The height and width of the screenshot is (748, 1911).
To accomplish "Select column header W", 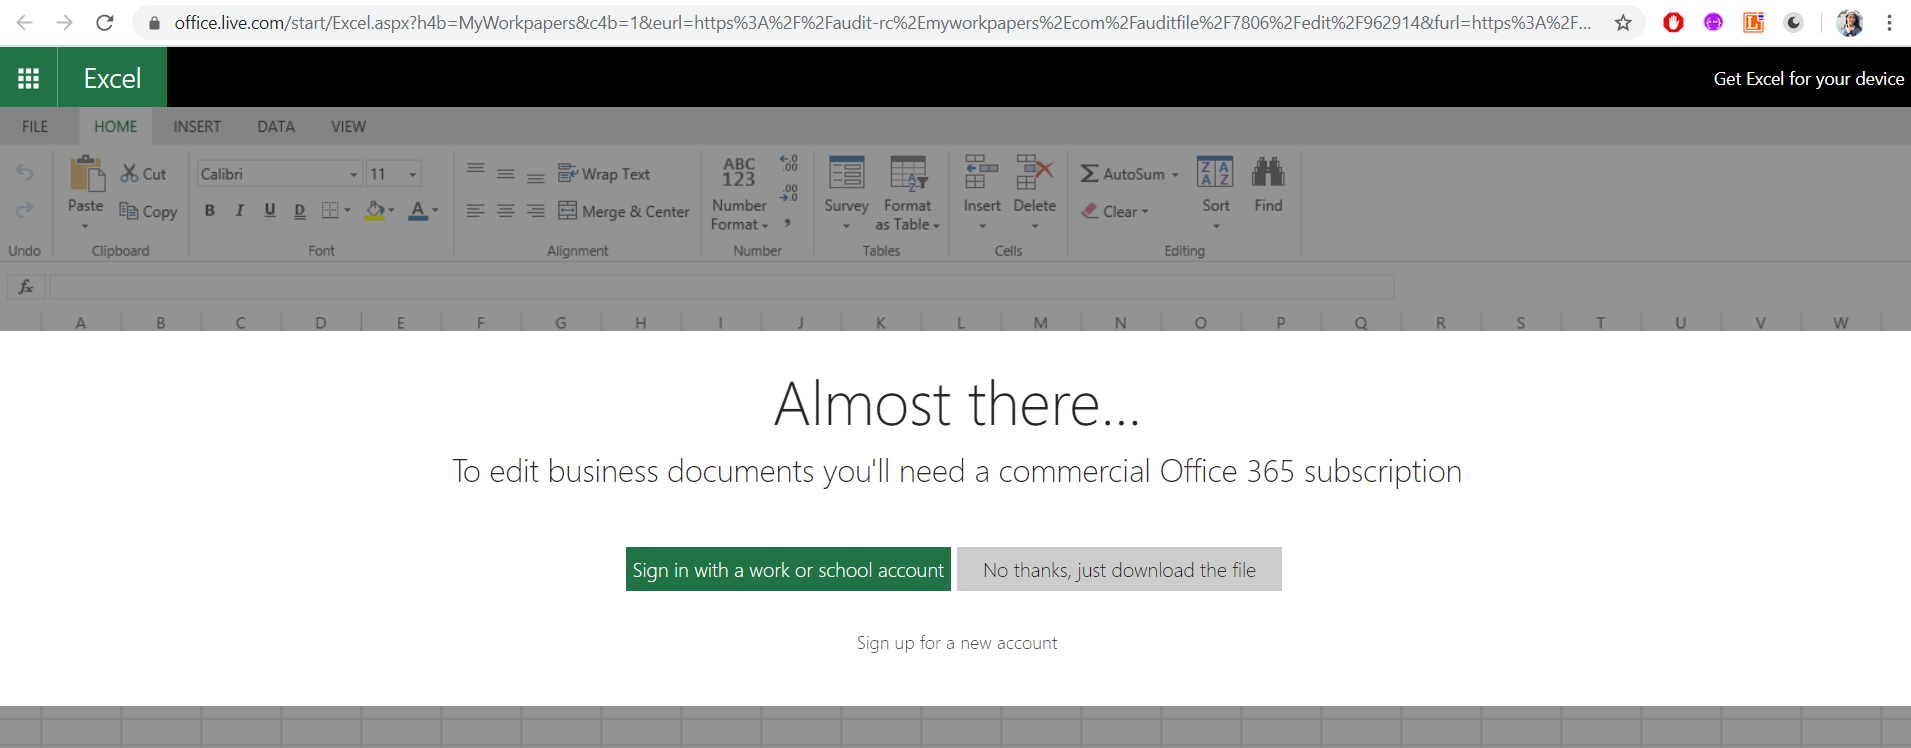I will pyautogui.click(x=1841, y=322).
